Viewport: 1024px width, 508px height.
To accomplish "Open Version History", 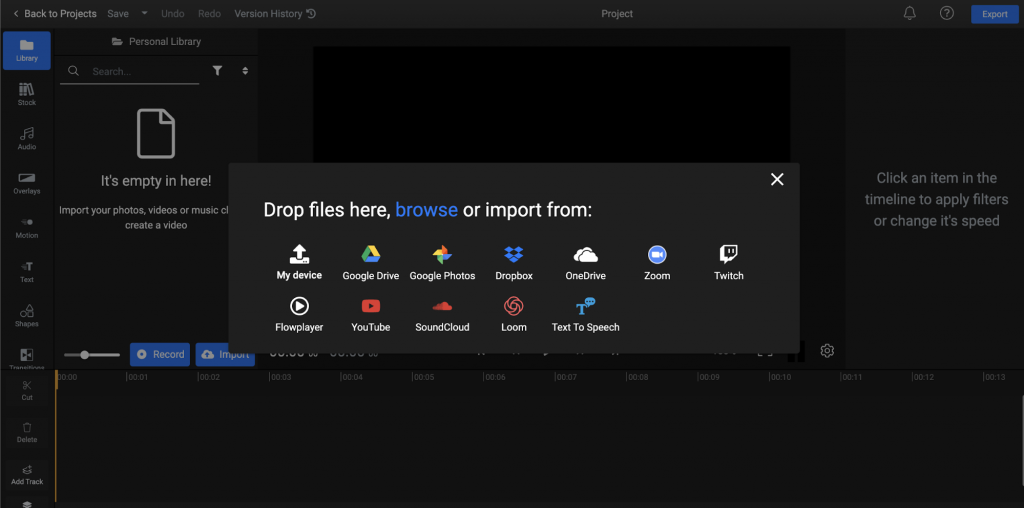I will click(x=275, y=14).
